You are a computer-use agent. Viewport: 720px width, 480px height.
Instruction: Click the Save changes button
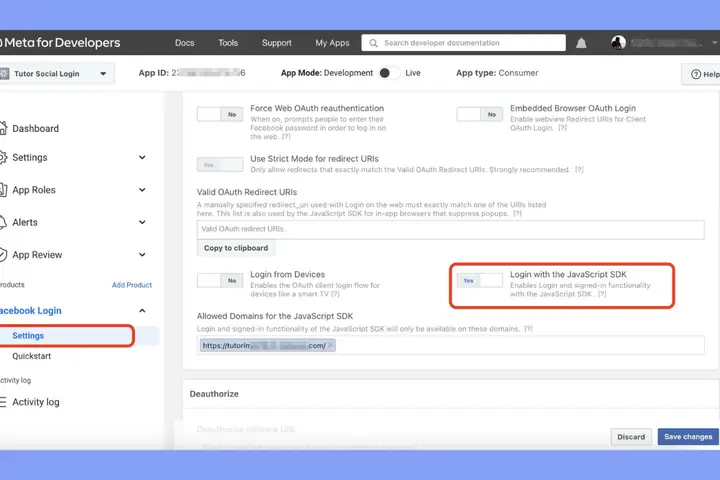[x=688, y=437]
